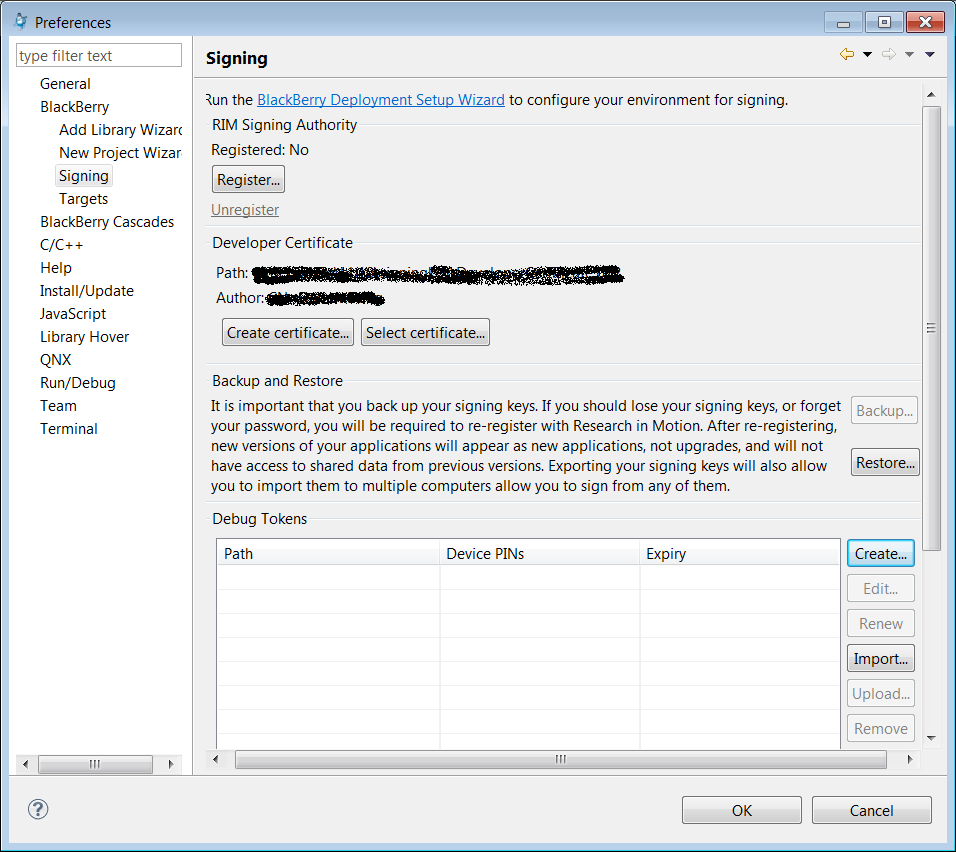Click Create... for a debug token
Image resolution: width=956 pixels, height=852 pixels.
point(881,553)
